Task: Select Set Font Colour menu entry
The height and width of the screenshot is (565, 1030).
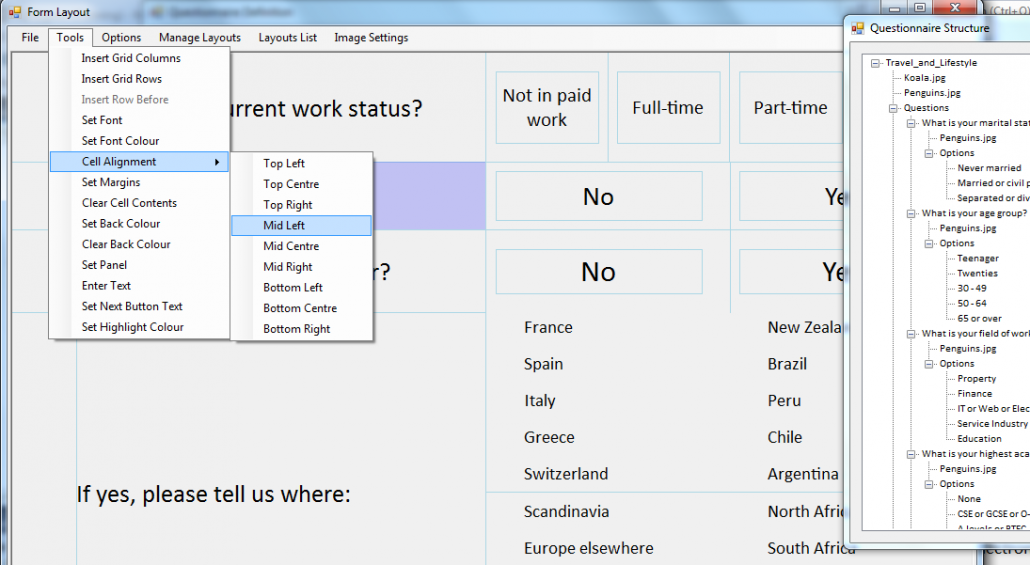Action: coord(120,141)
